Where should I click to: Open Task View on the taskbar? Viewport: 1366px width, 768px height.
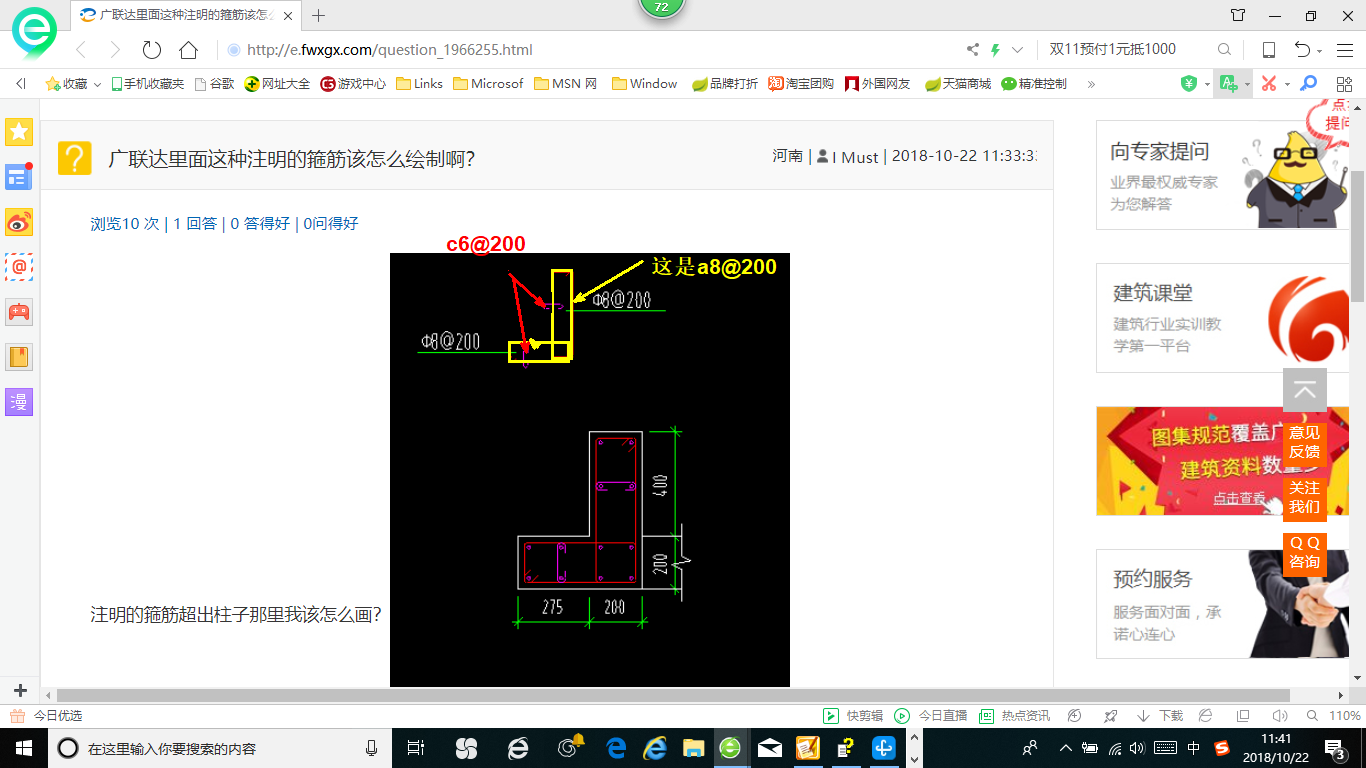click(x=416, y=748)
